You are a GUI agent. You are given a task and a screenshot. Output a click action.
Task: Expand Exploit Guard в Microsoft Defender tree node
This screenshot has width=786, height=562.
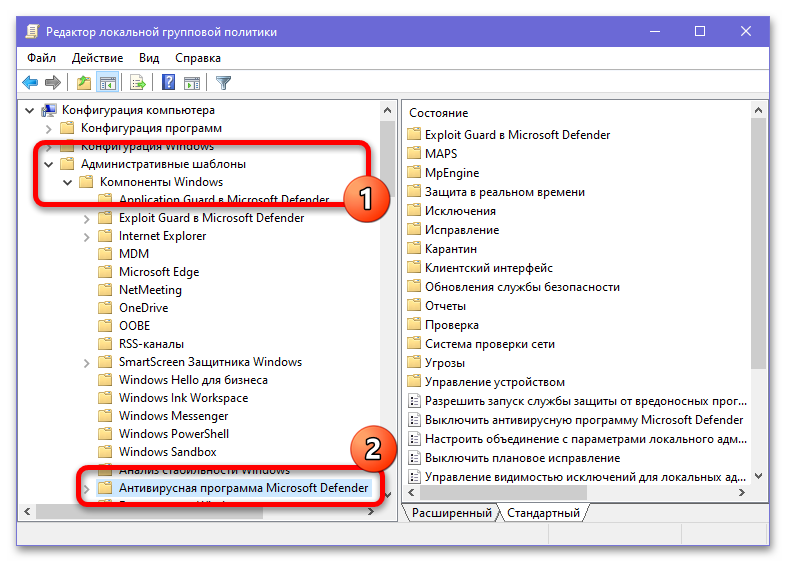87,219
